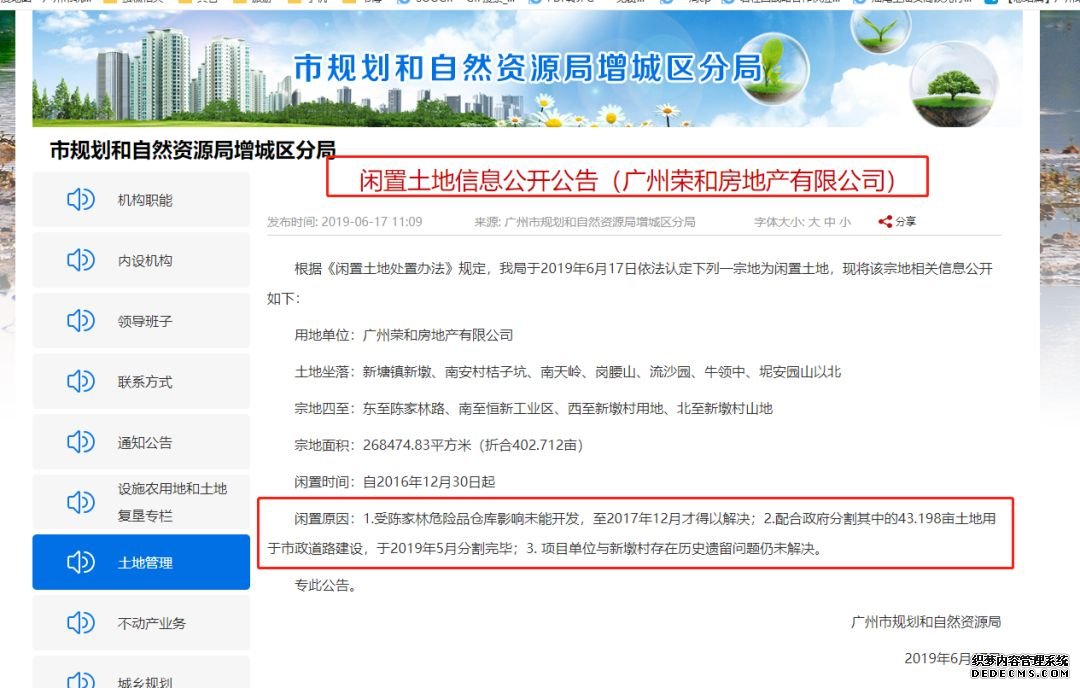
Task: Click the 宗地四至 line
Action: tap(533, 408)
